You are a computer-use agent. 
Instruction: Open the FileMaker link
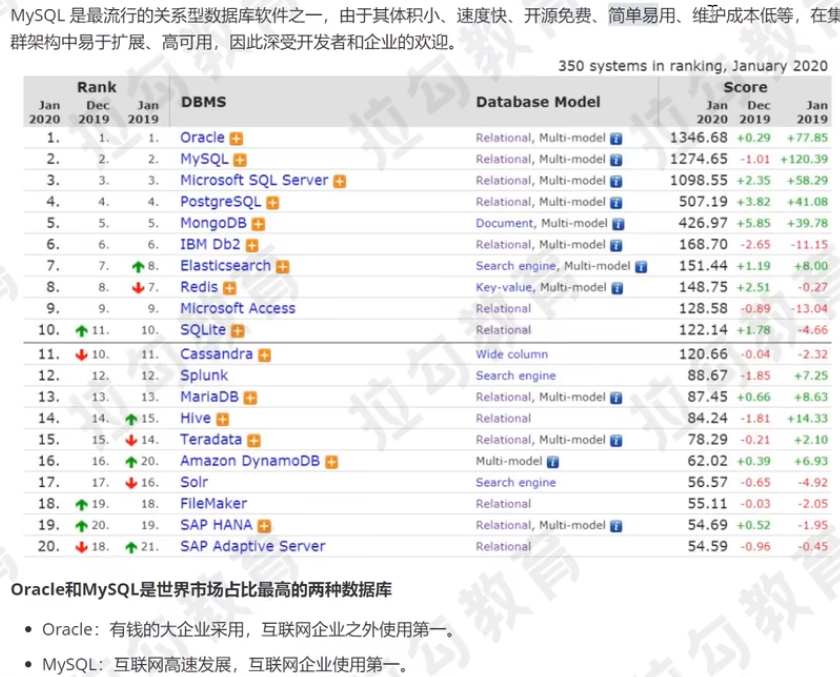click(x=213, y=503)
